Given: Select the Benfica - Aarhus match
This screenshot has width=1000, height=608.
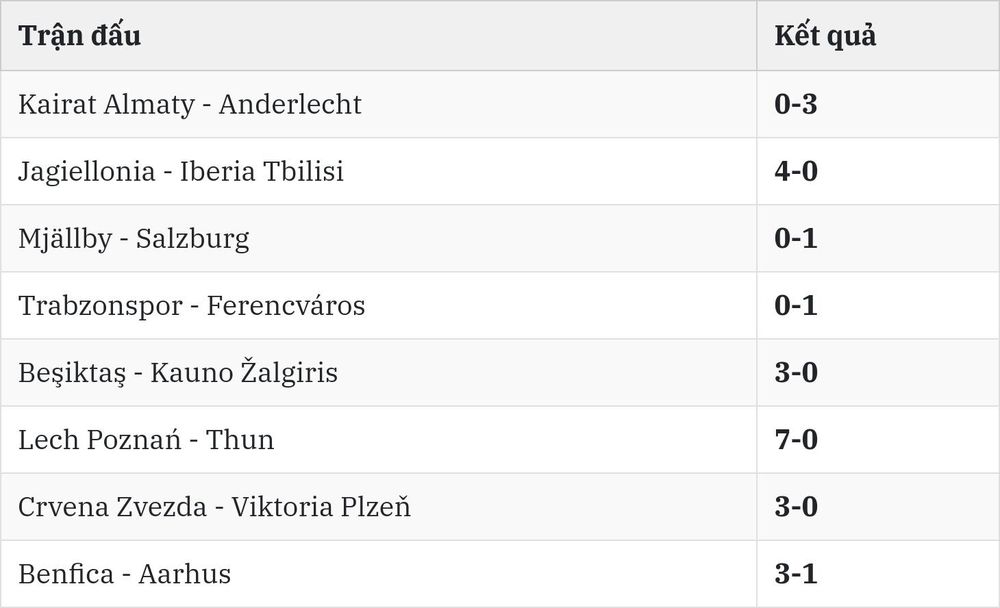Looking at the screenshot, I should point(124,574).
